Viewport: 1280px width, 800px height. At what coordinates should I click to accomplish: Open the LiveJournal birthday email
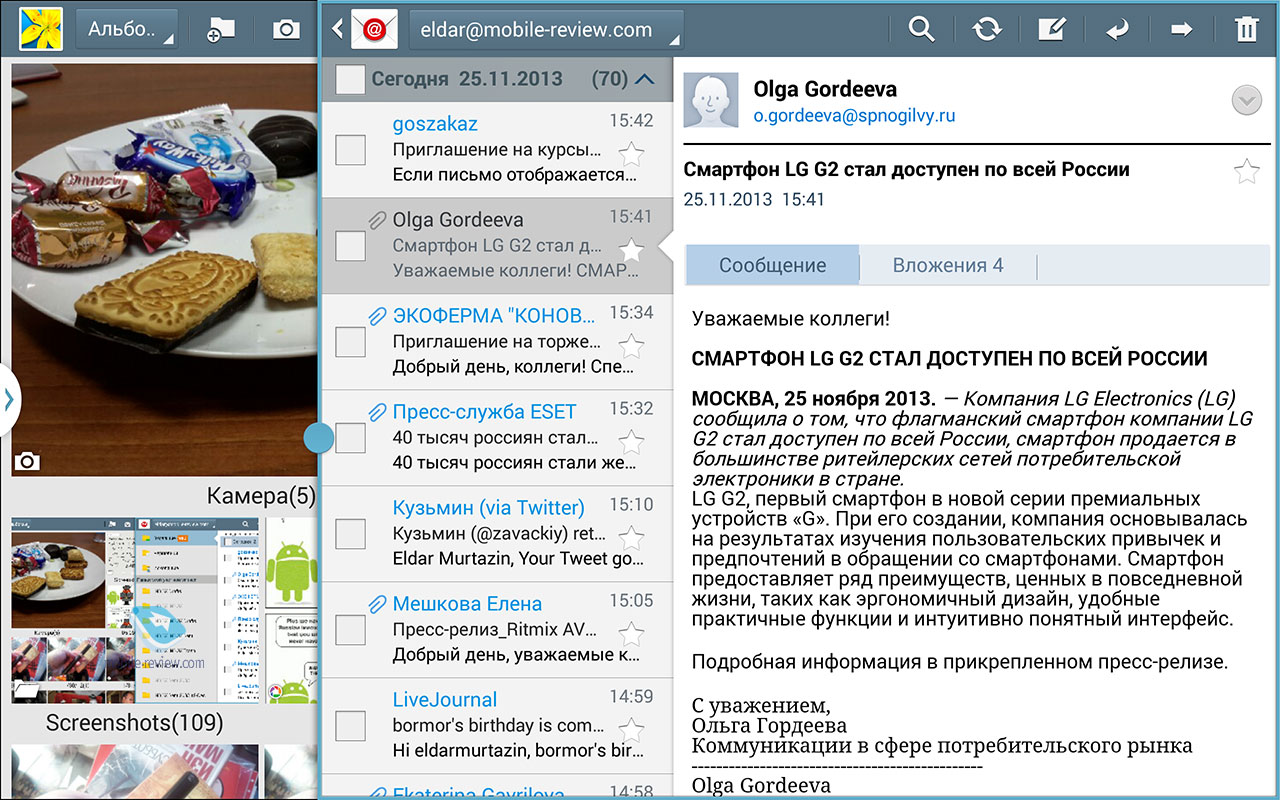(x=497, y=726)
